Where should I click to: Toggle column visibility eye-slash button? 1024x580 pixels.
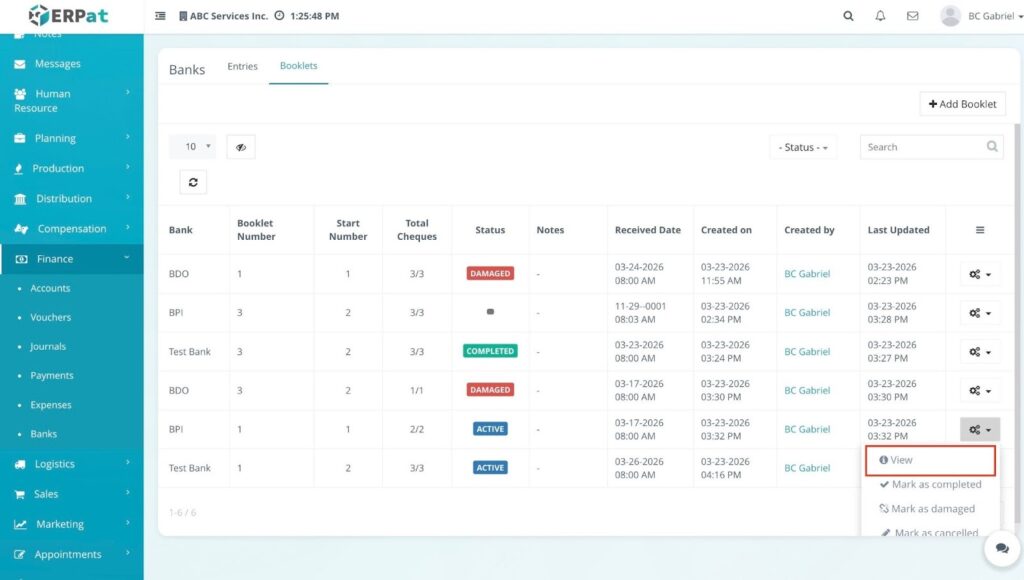pos(241,147)
